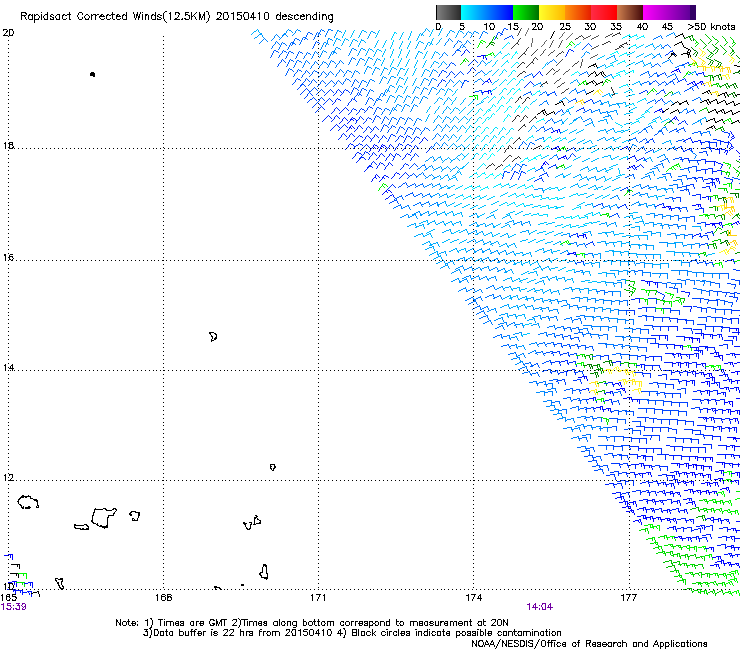Pick the red 30–35 knots legend segment
This screenshot has height=650, width=740.
pyautogui.click(x=604, y=12)
